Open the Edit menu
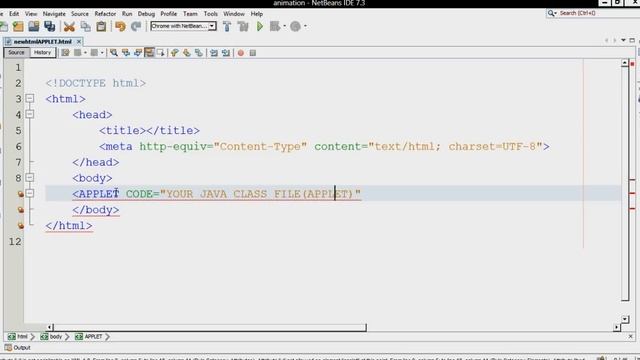The image size is (640, 360). [x=14, y=14]
